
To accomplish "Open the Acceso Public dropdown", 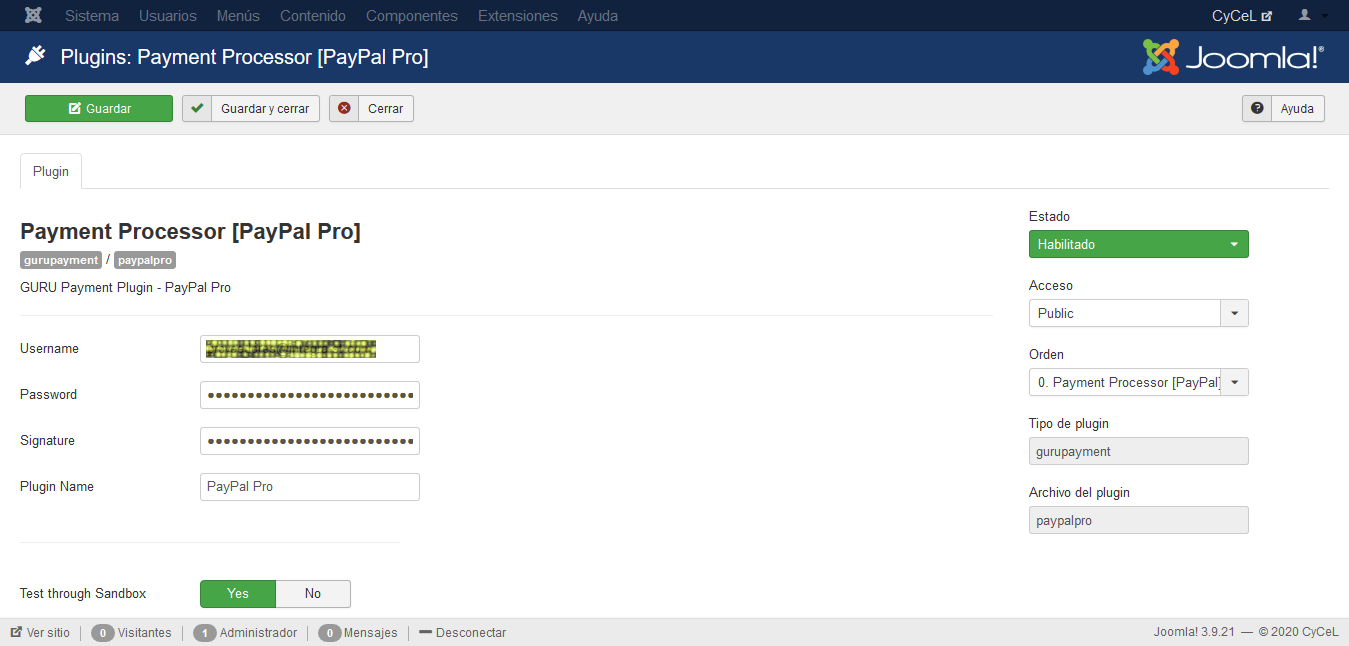I will tap(1139, 313).
